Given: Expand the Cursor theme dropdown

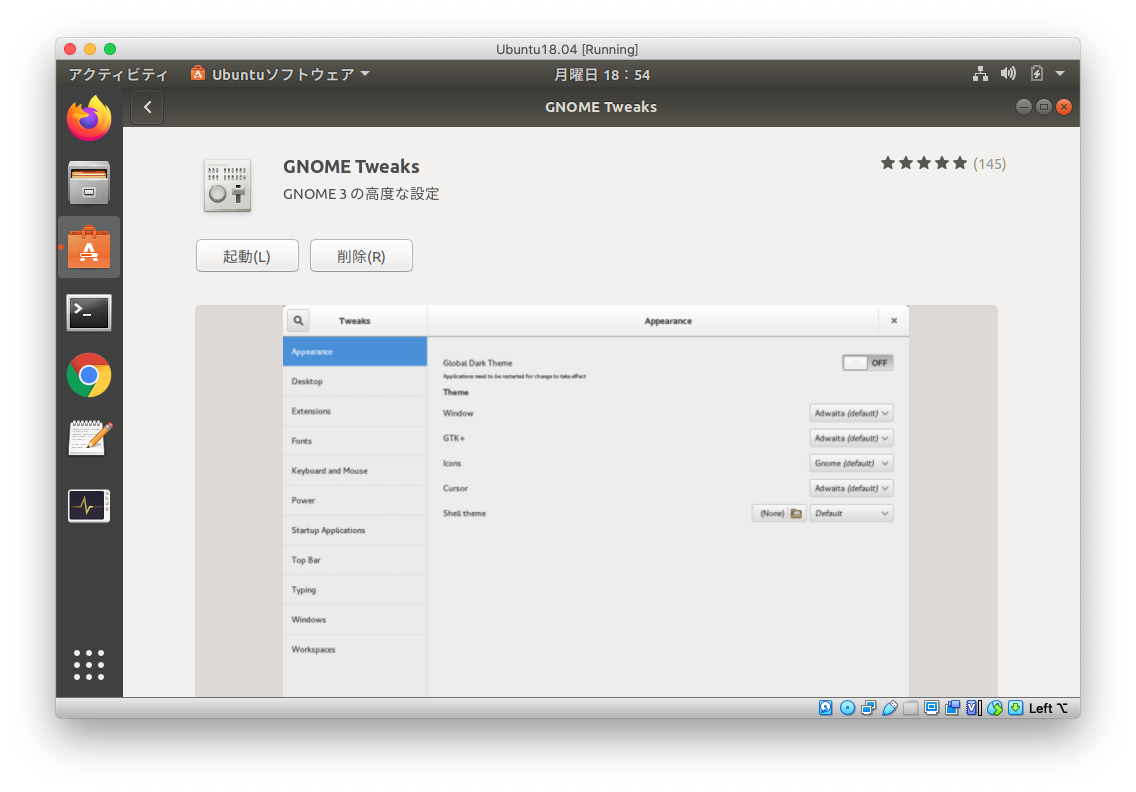Looking at the screenshot, I should point(851,488).
